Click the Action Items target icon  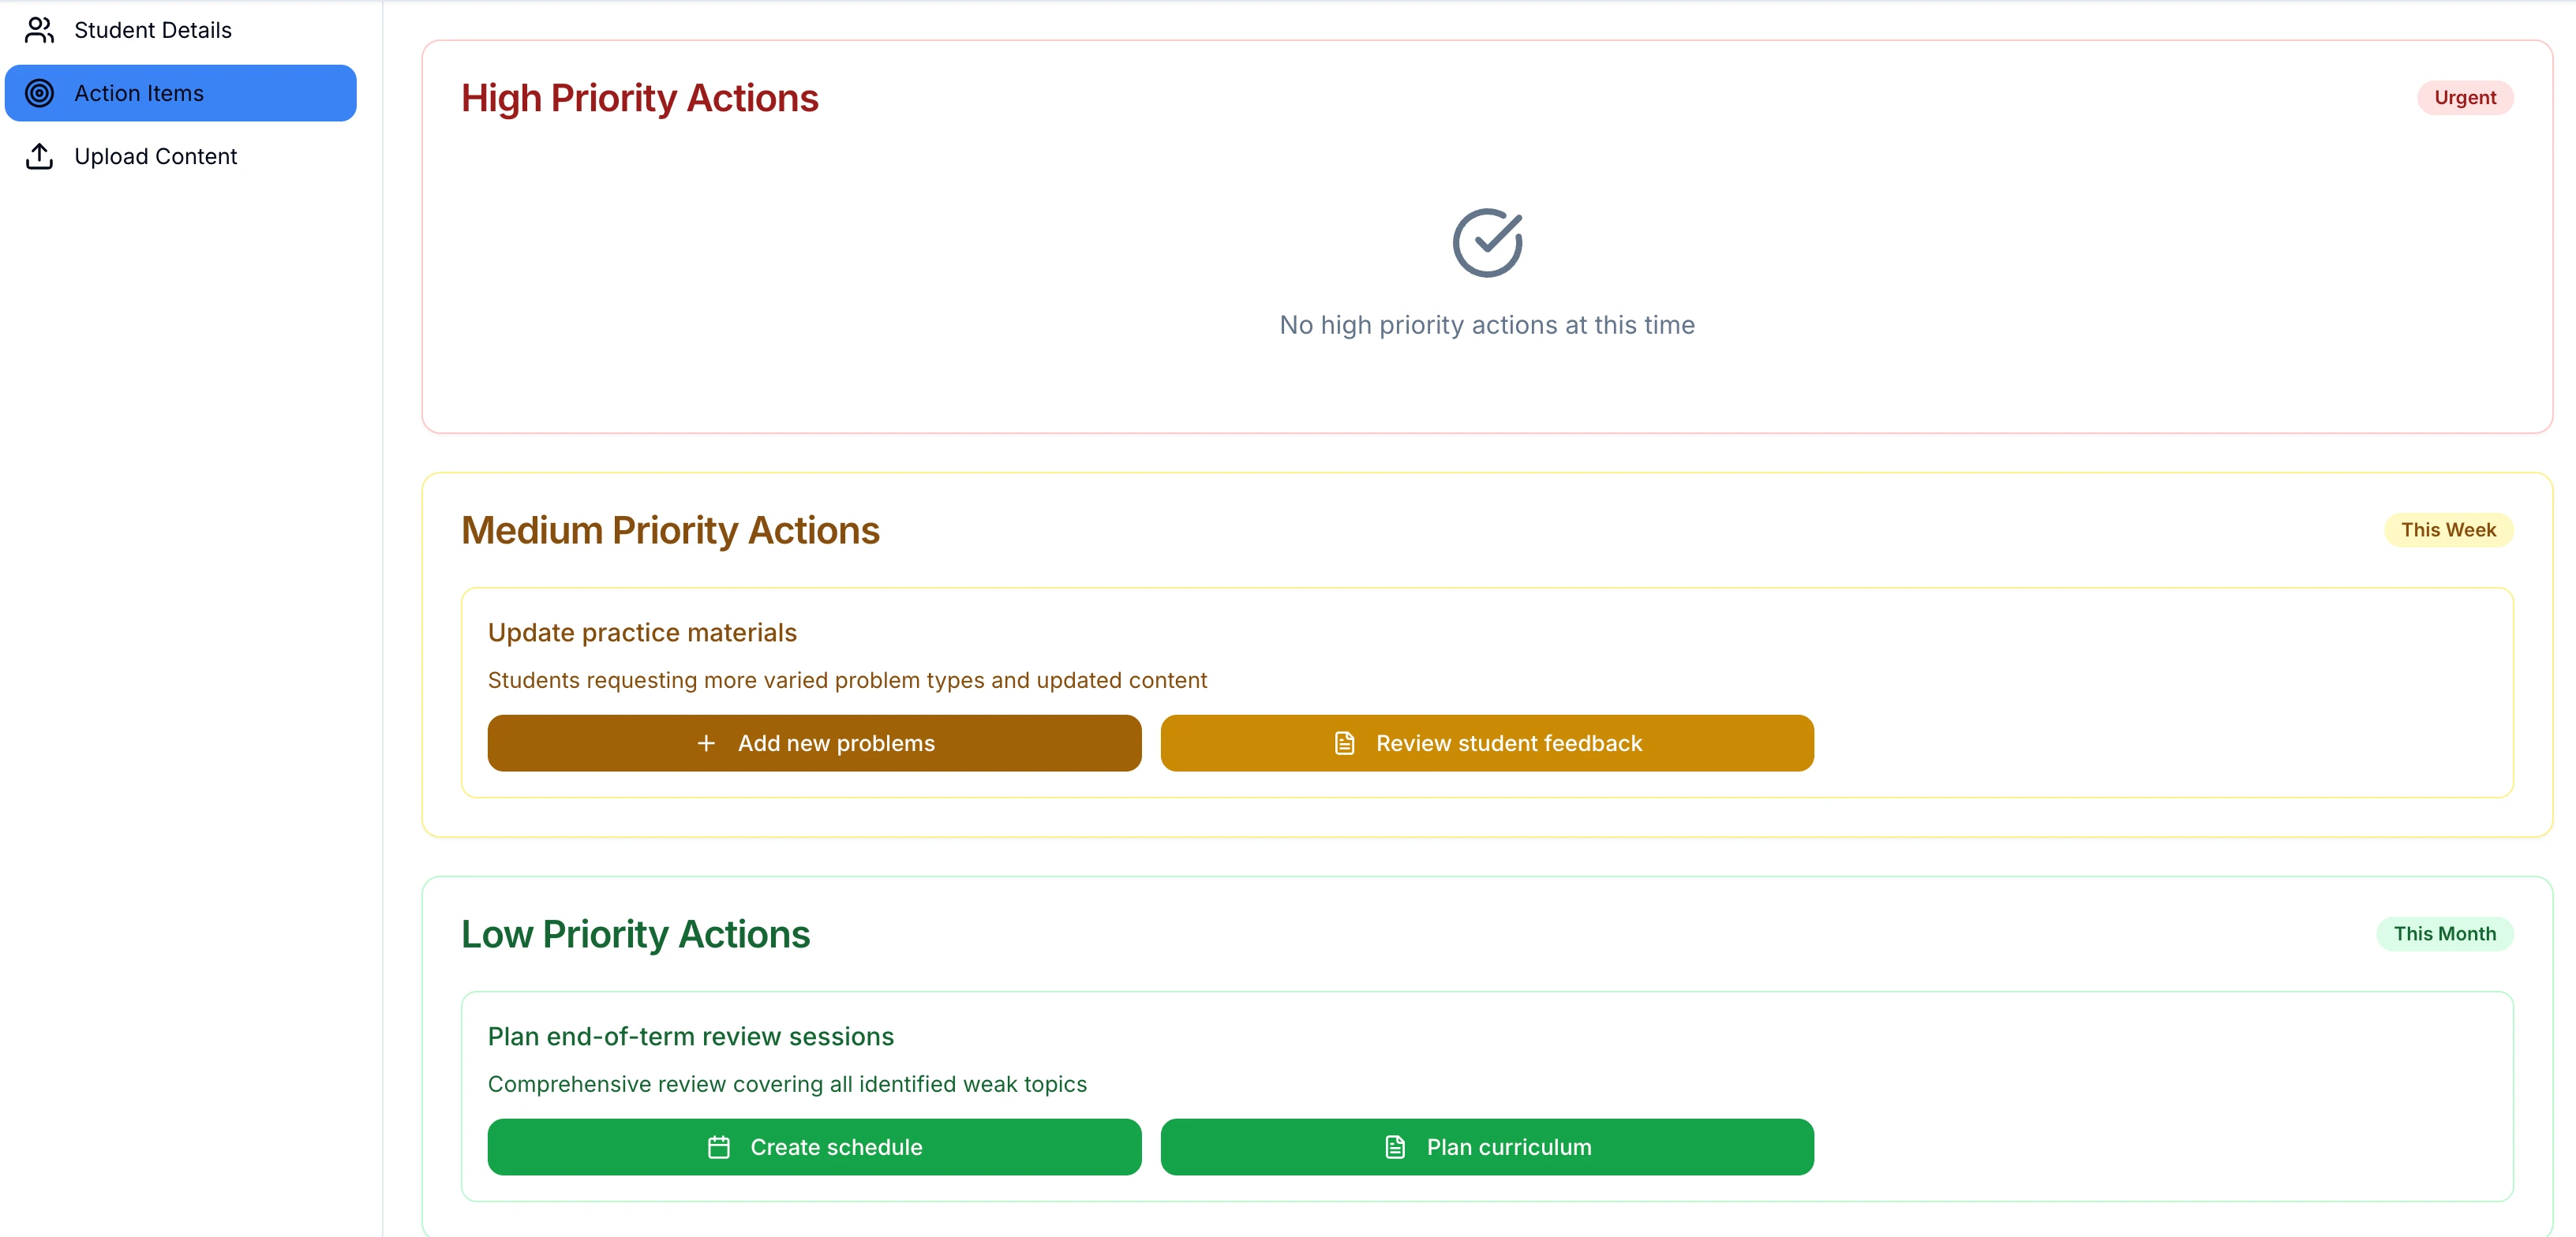click(39, 93)
